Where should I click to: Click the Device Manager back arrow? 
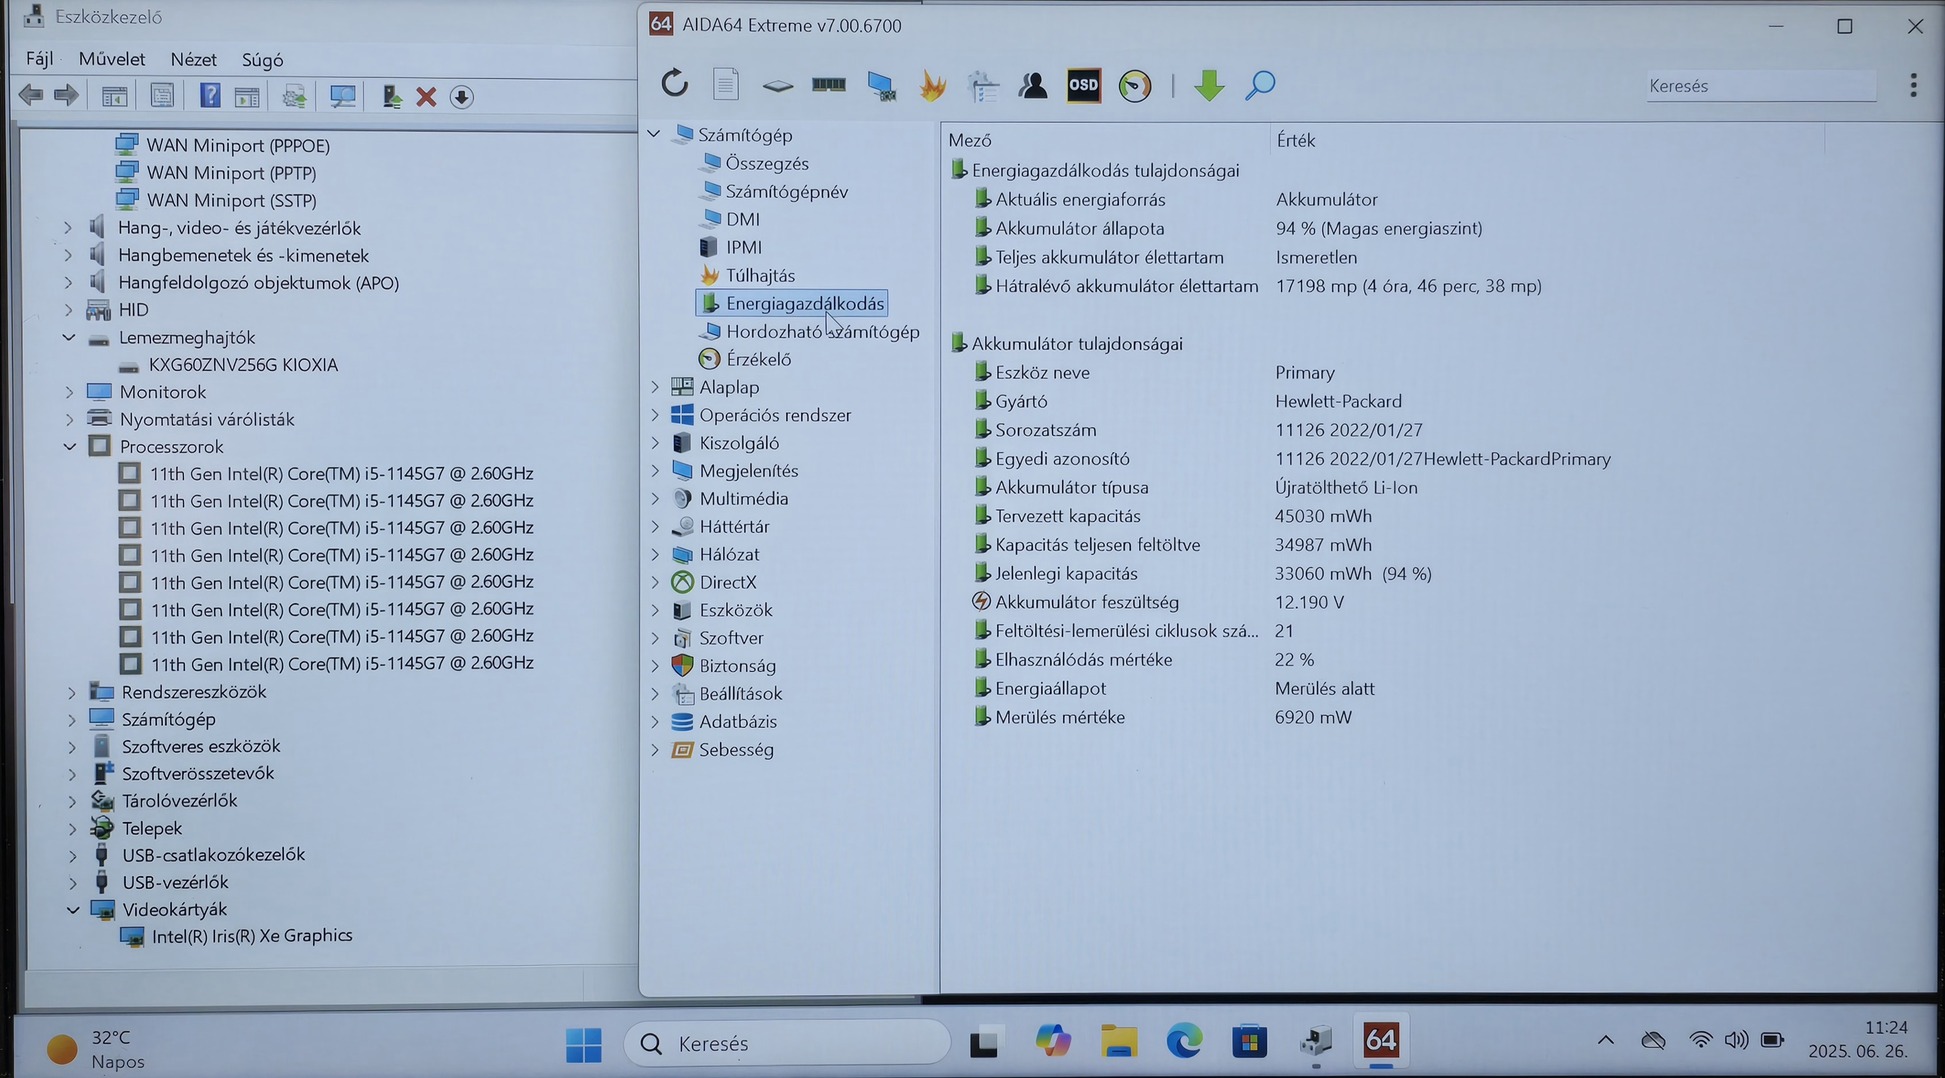pyautogui.click(x=31, y=96)
